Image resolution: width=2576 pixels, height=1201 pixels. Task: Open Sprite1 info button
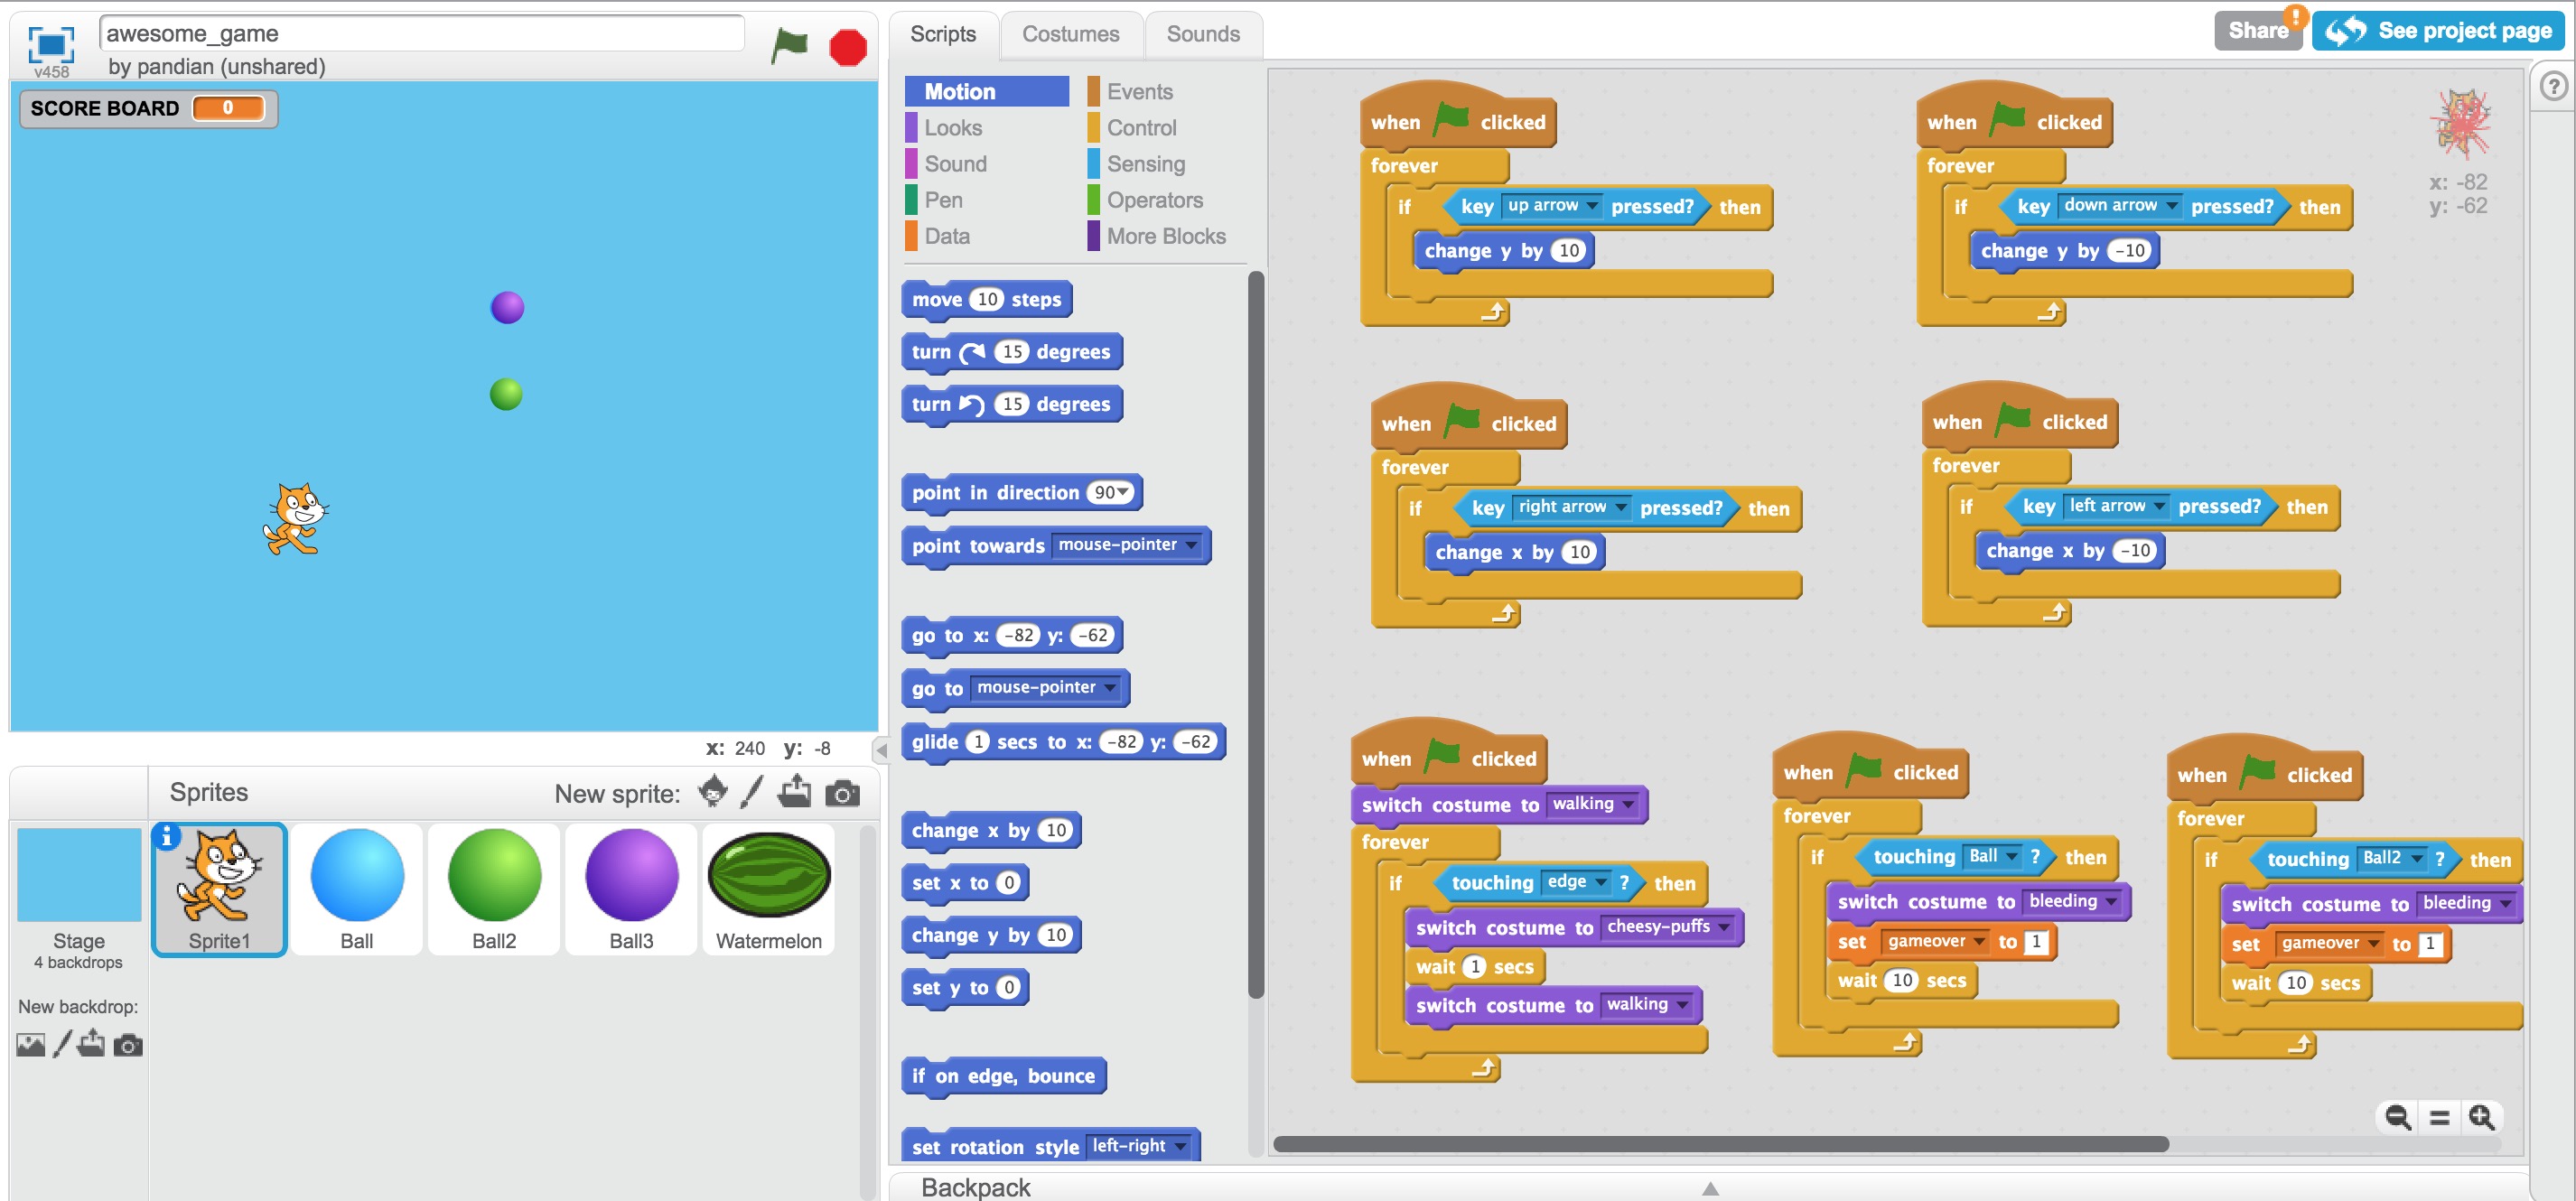(x=167, y=836)
